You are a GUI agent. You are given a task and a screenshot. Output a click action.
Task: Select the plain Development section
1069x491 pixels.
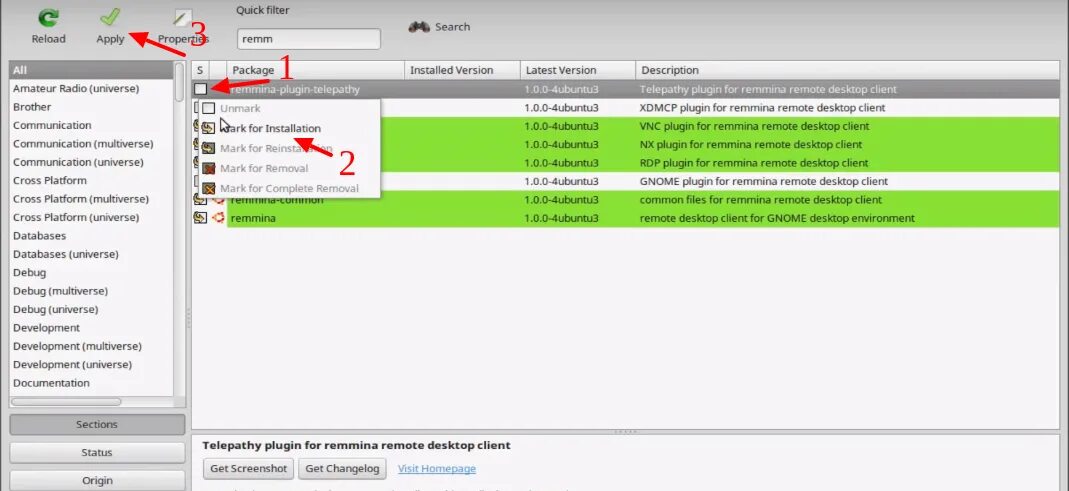coord(91,328)
